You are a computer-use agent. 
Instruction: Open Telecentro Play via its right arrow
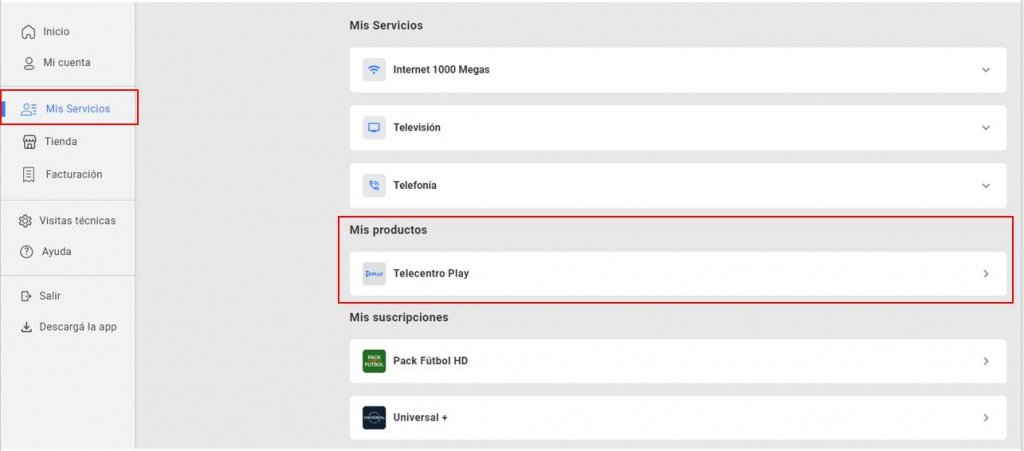[x=986, y=274]
